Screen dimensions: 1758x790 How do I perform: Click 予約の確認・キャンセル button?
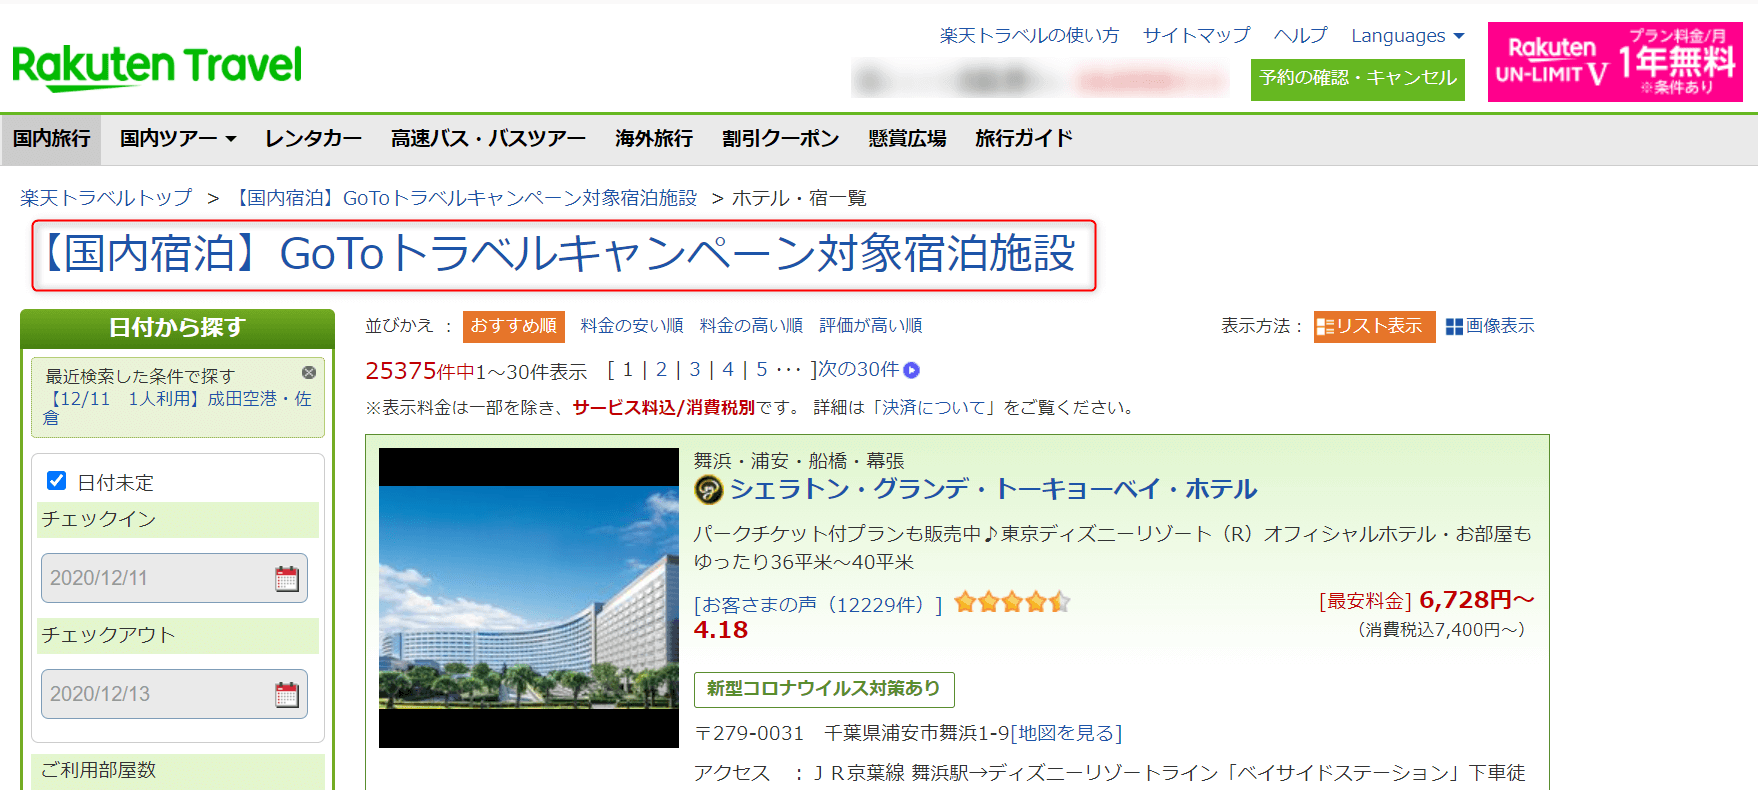tap(1358, 79)
